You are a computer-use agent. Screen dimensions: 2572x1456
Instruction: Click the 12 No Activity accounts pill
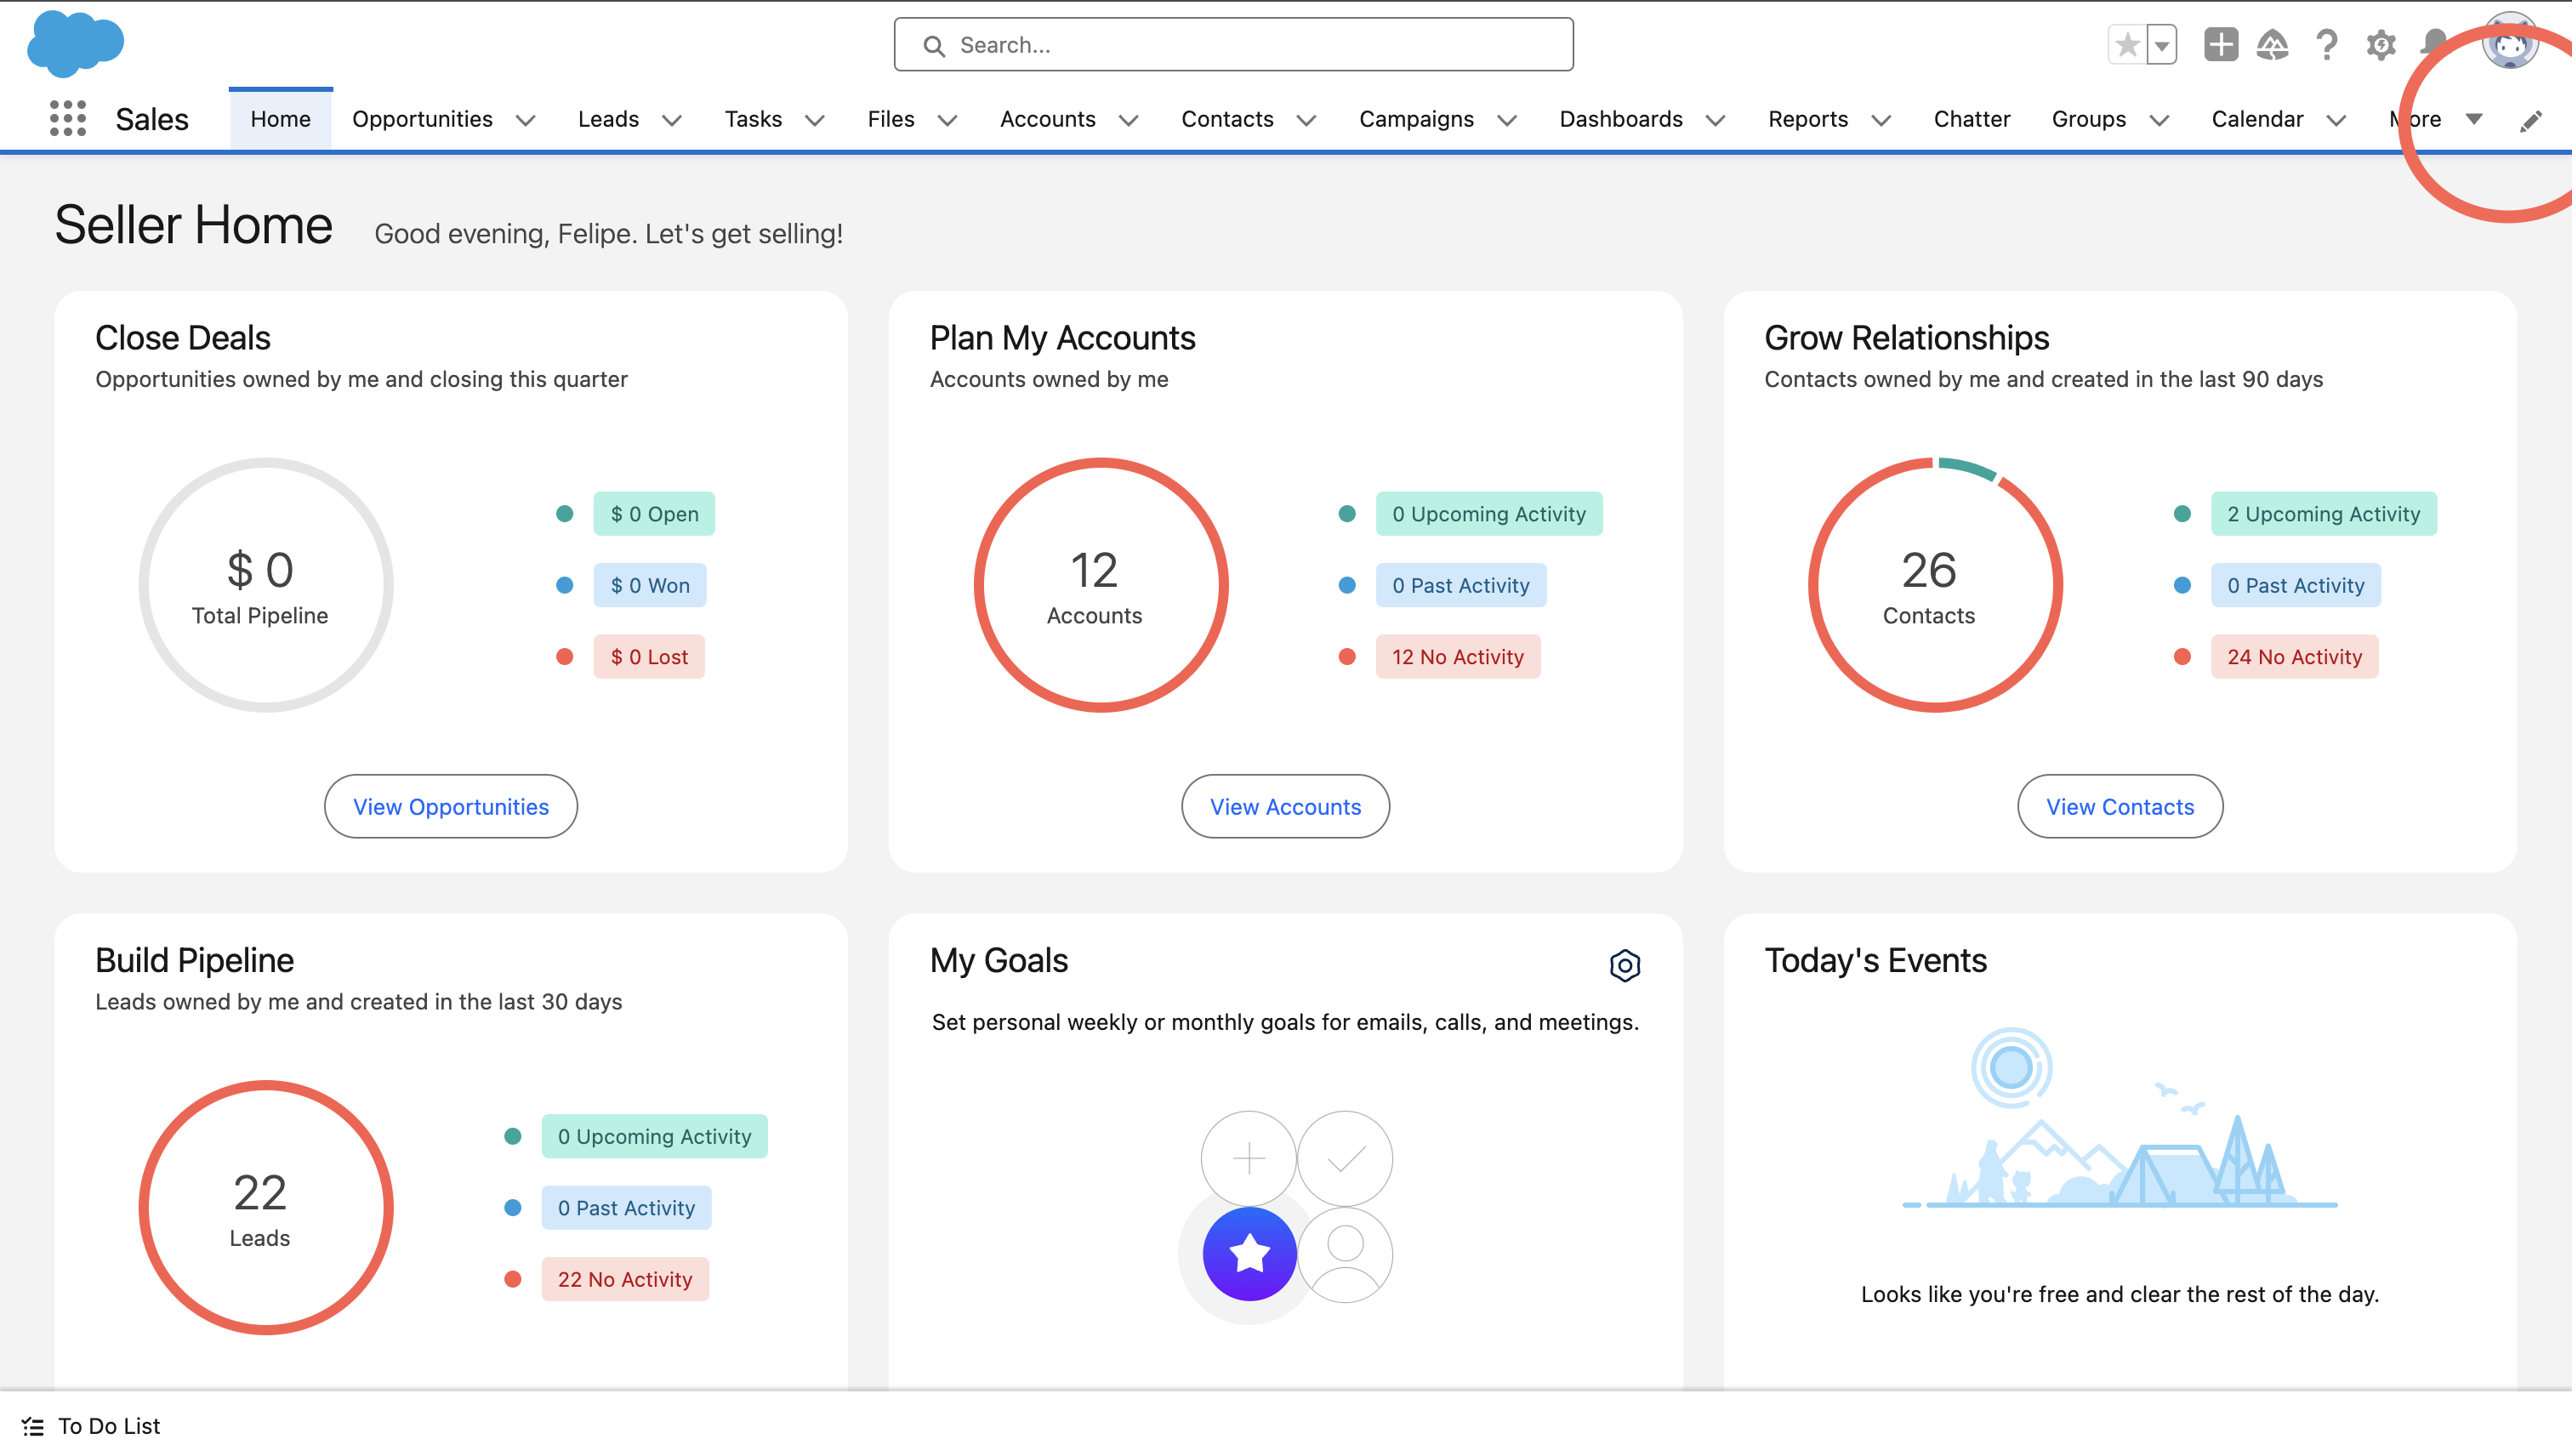pos(1457,657)
